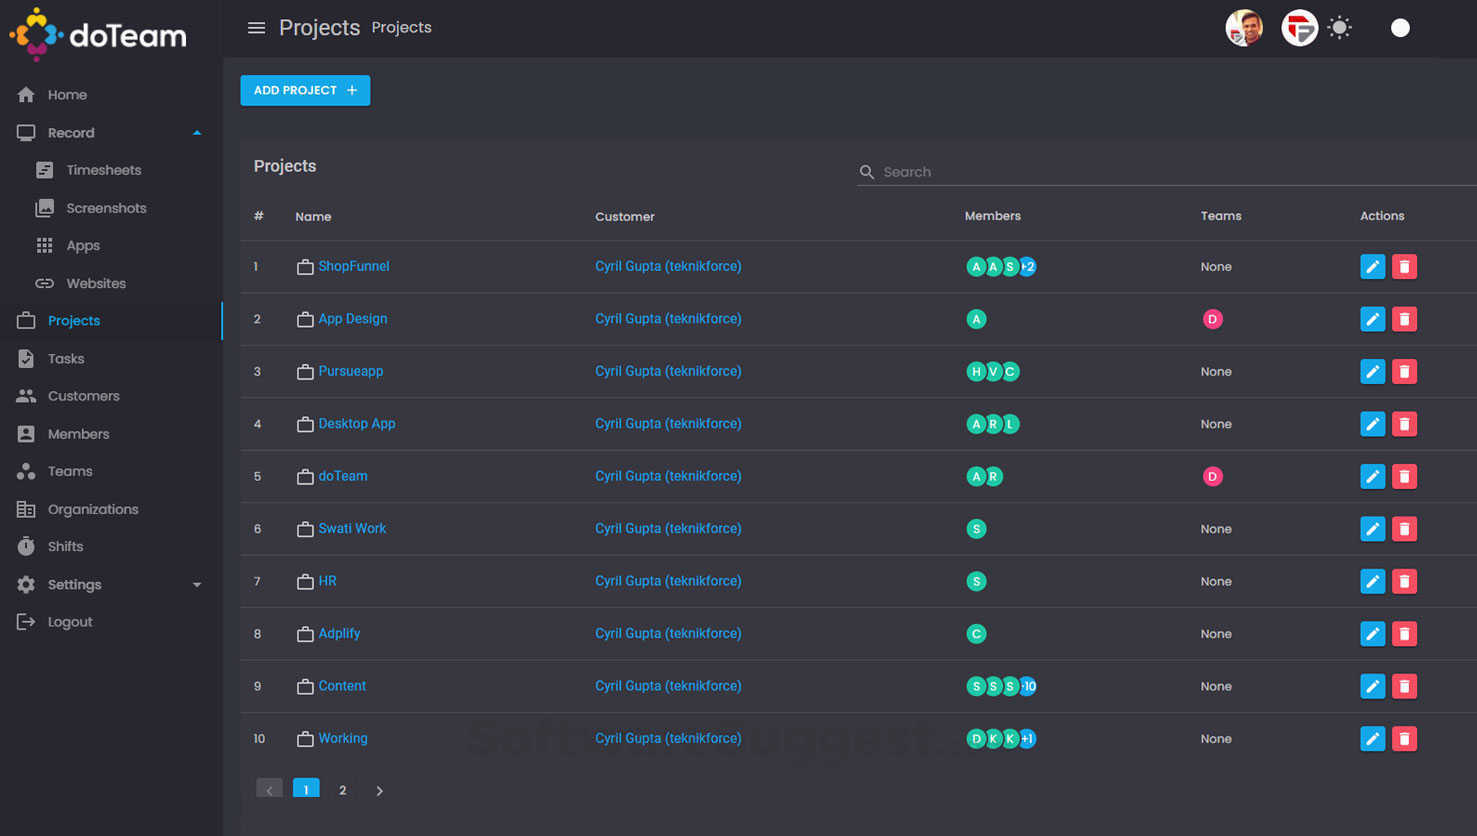Click the edit pencil for ShopFunnel
The height and width of the screenshot is (836, 1477).
click(x=1372, y=267)
